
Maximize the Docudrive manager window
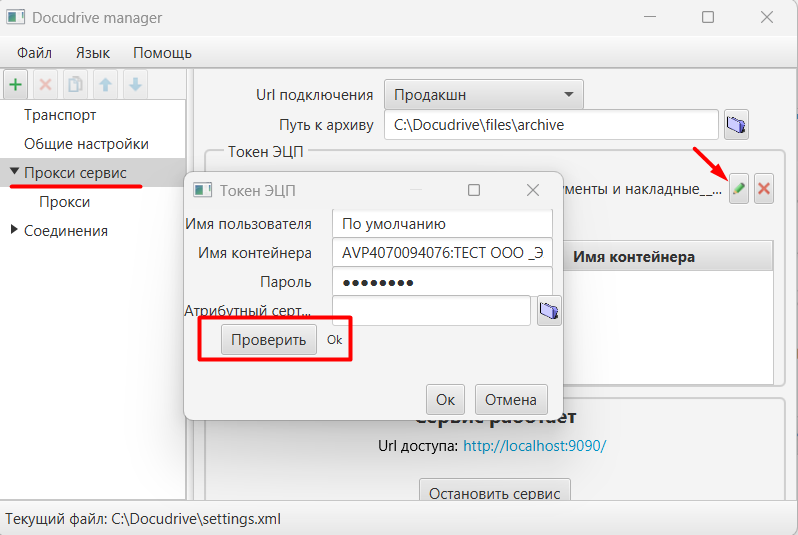[708, 17]
